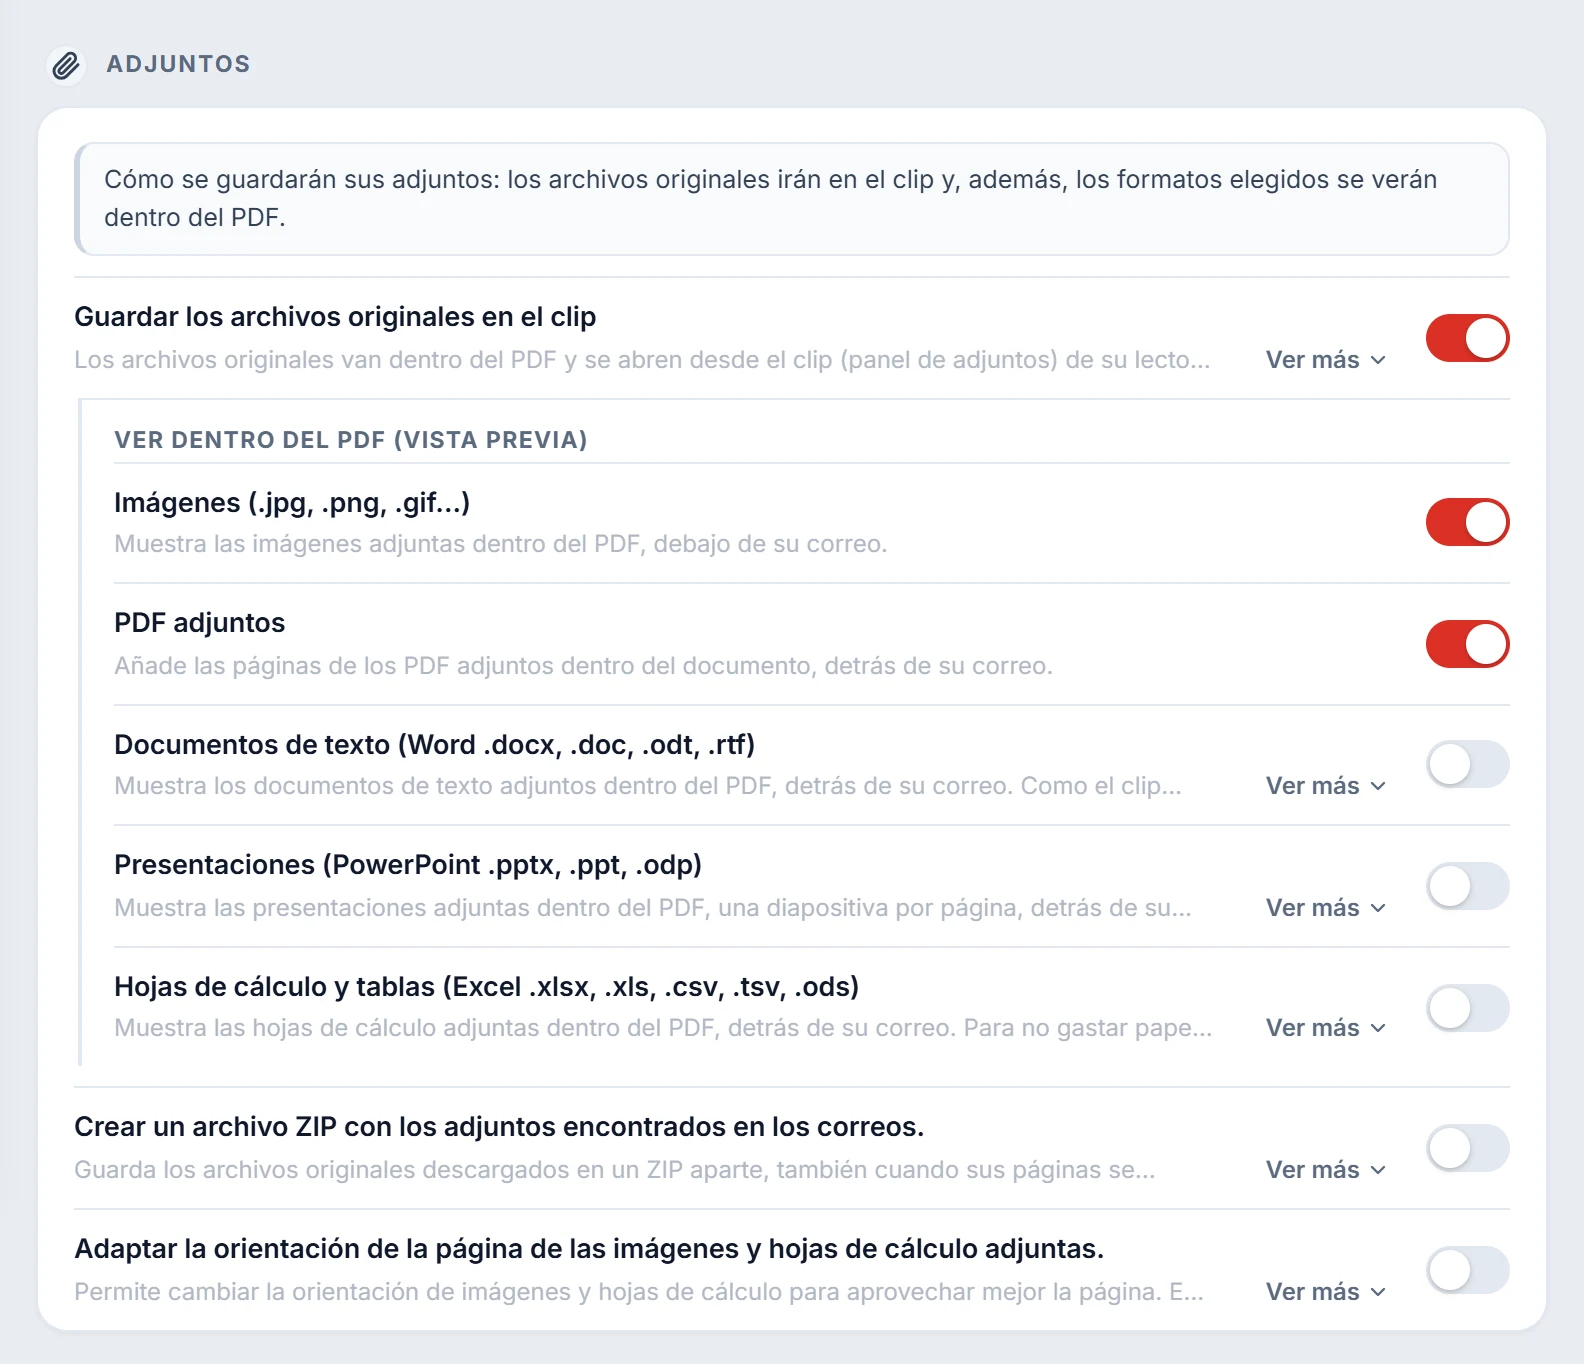Expand 'Ver más' for Guardar archivos originales
1584x1364 pixels.
click(1326, 360)
